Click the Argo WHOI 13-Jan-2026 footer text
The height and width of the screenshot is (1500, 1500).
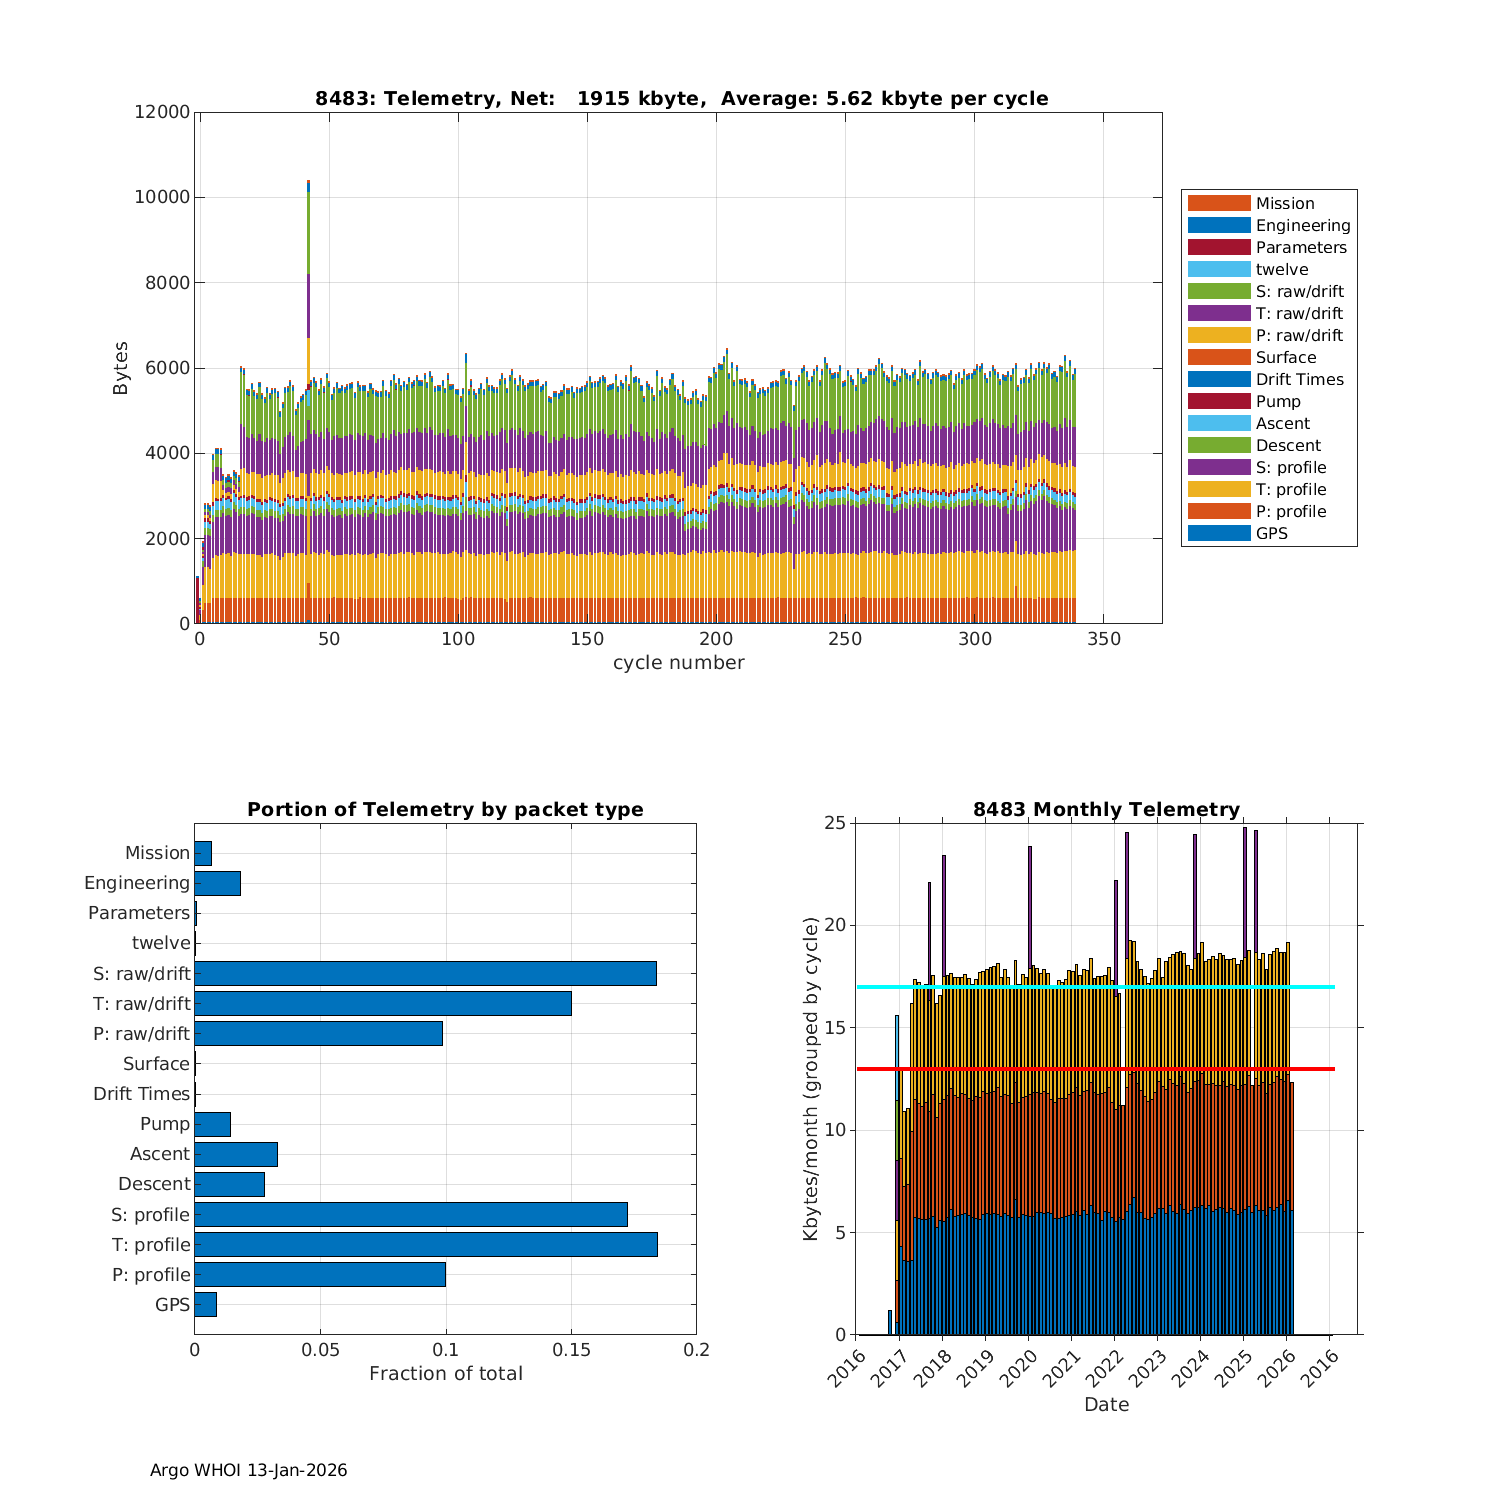pos(248,1470)
